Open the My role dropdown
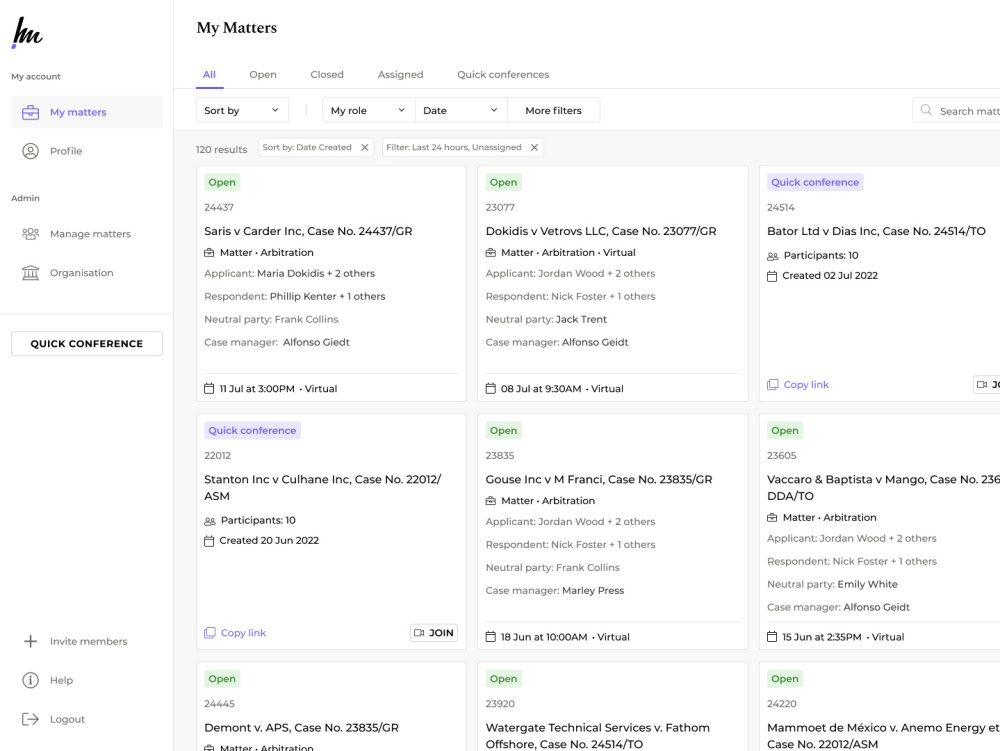Image resolution: width=1000 pixels, height=751 pixels. (x=369, y=110)
